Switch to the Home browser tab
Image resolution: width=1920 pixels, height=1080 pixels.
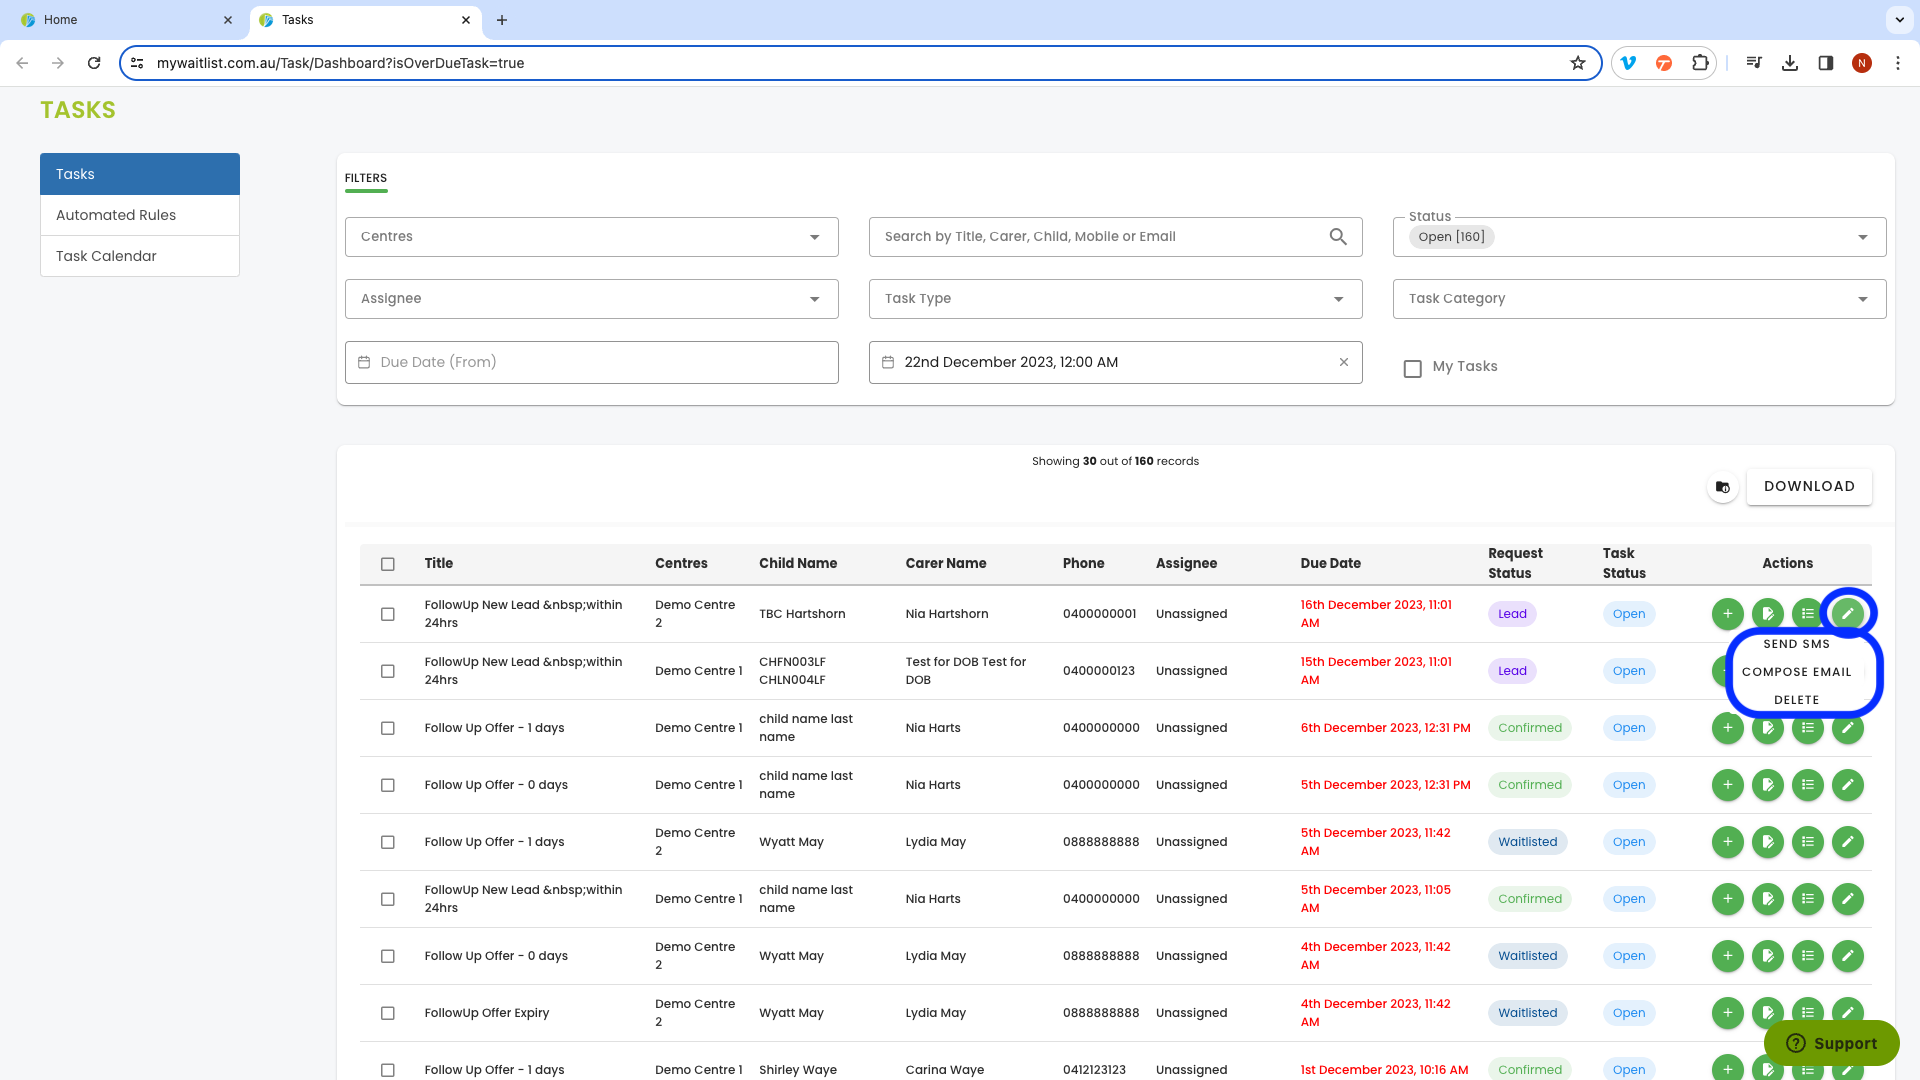point(125,20)
